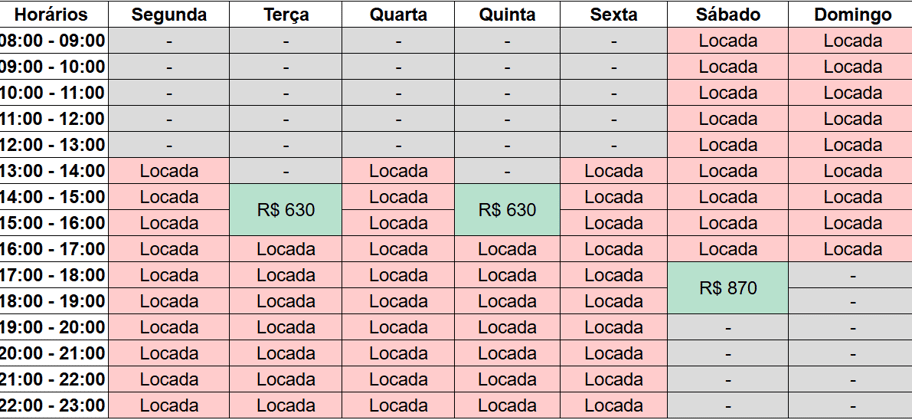Select Sexta 22:00 - 23:00 Locada cell
This screenshot has height=420, width=912.
(614, 405)
